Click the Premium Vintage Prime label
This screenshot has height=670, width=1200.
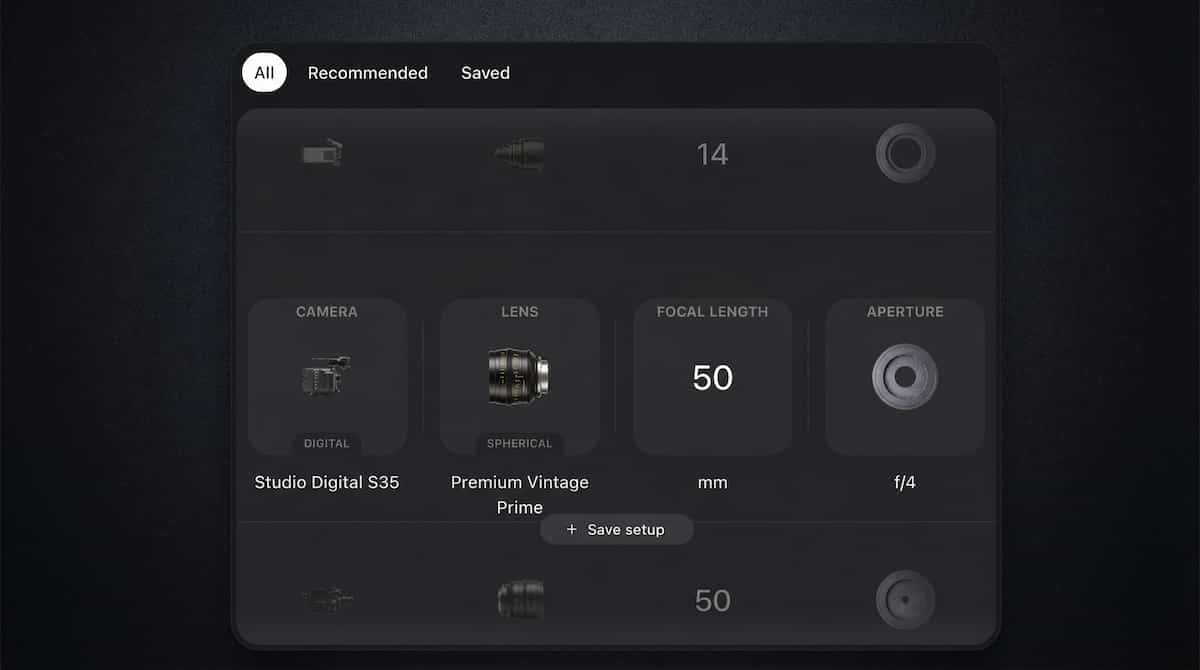click(519, 494)
